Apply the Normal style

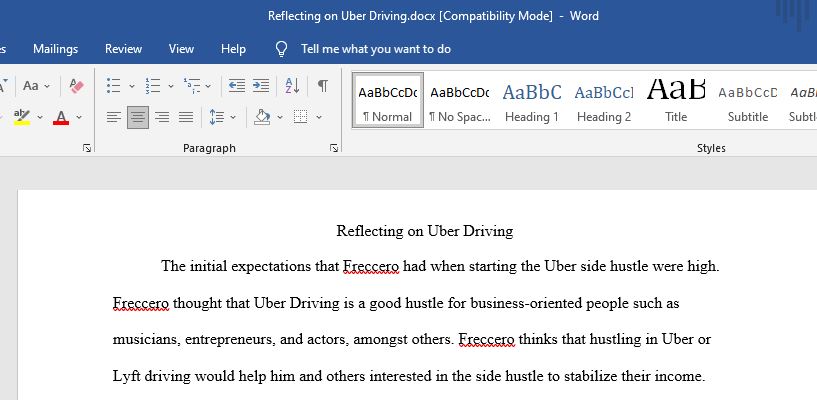[x=388, y=101]
